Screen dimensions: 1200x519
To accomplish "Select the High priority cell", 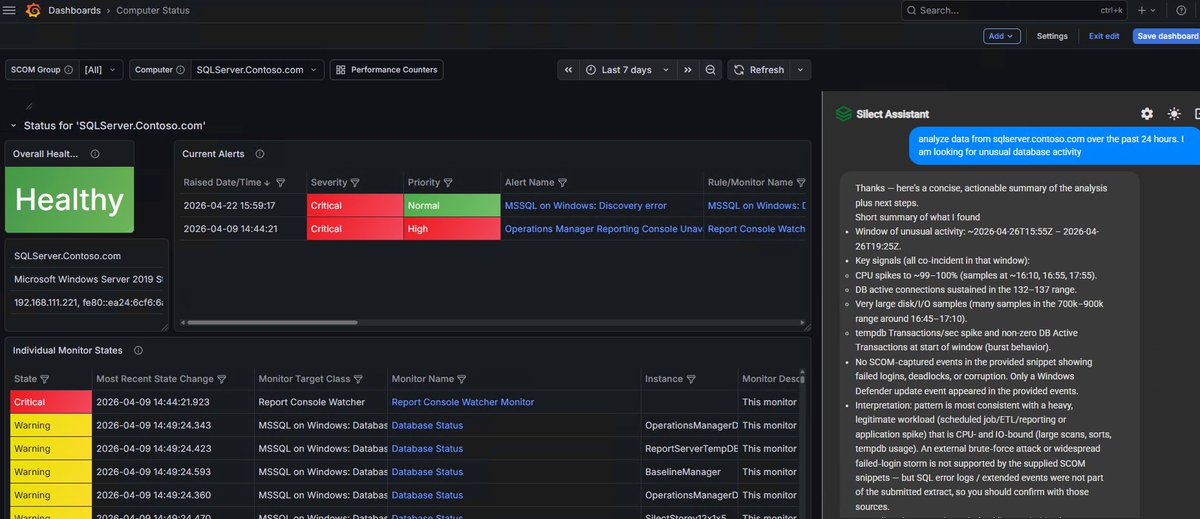I will click(450, 229).
